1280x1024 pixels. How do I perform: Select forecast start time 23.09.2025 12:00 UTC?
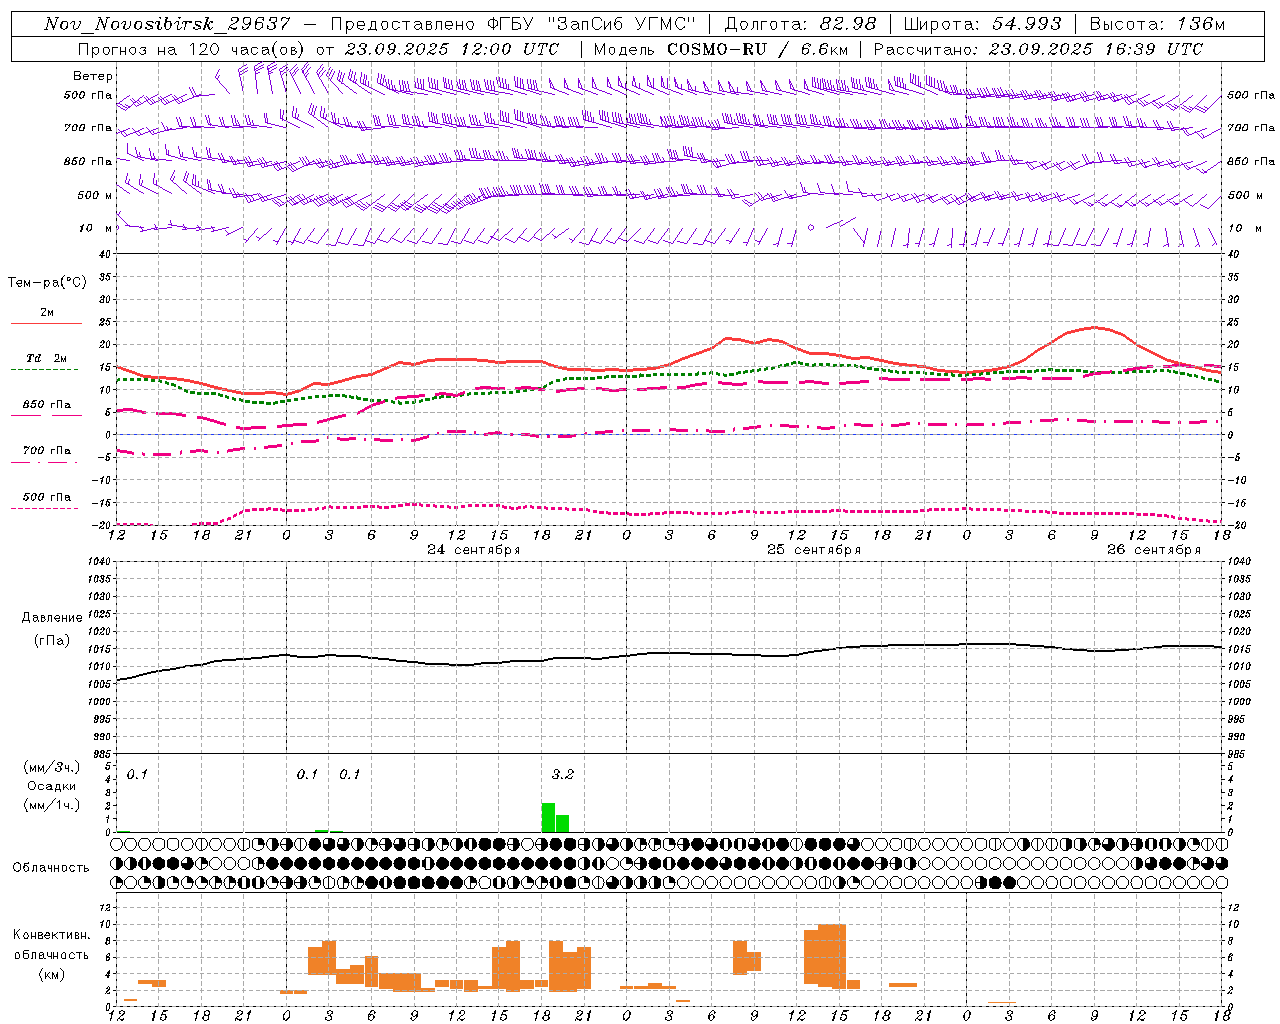pyautogui.click(x=451, y=49)
